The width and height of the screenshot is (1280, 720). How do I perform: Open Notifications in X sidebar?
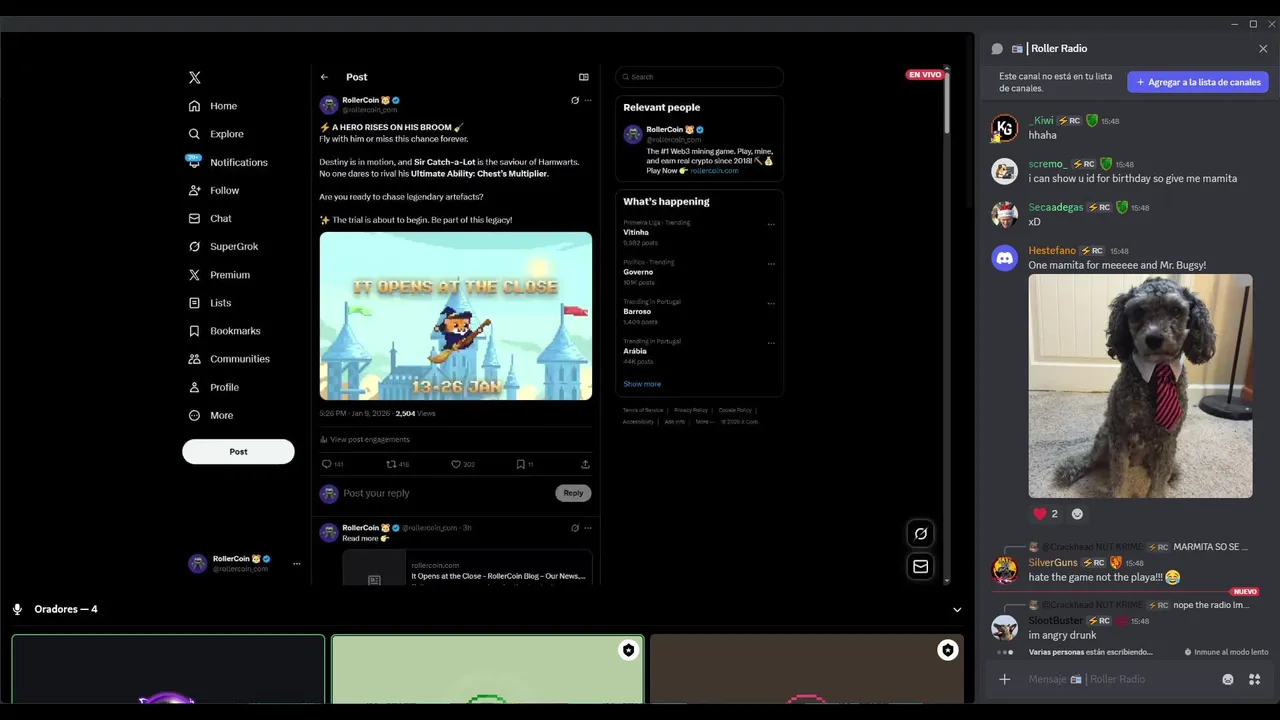click(228, 162)
